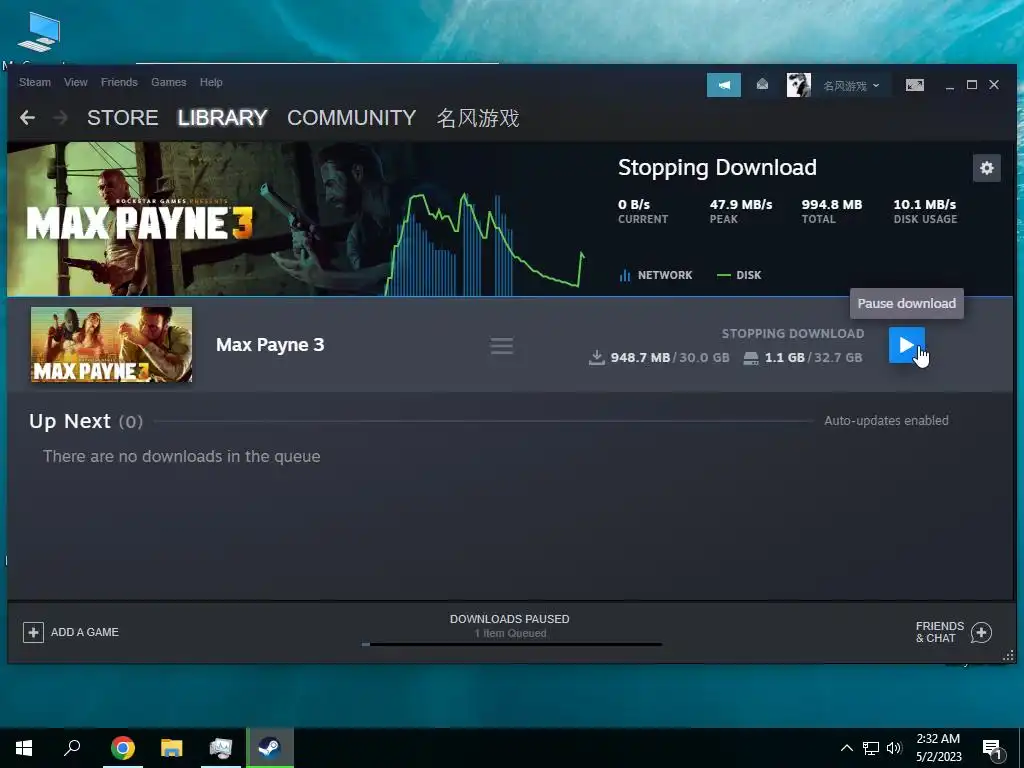The height and width of the screenshot is (768, 1024).
Task: Open the 名风游戏 profile tab
Action: pos(477,118)
